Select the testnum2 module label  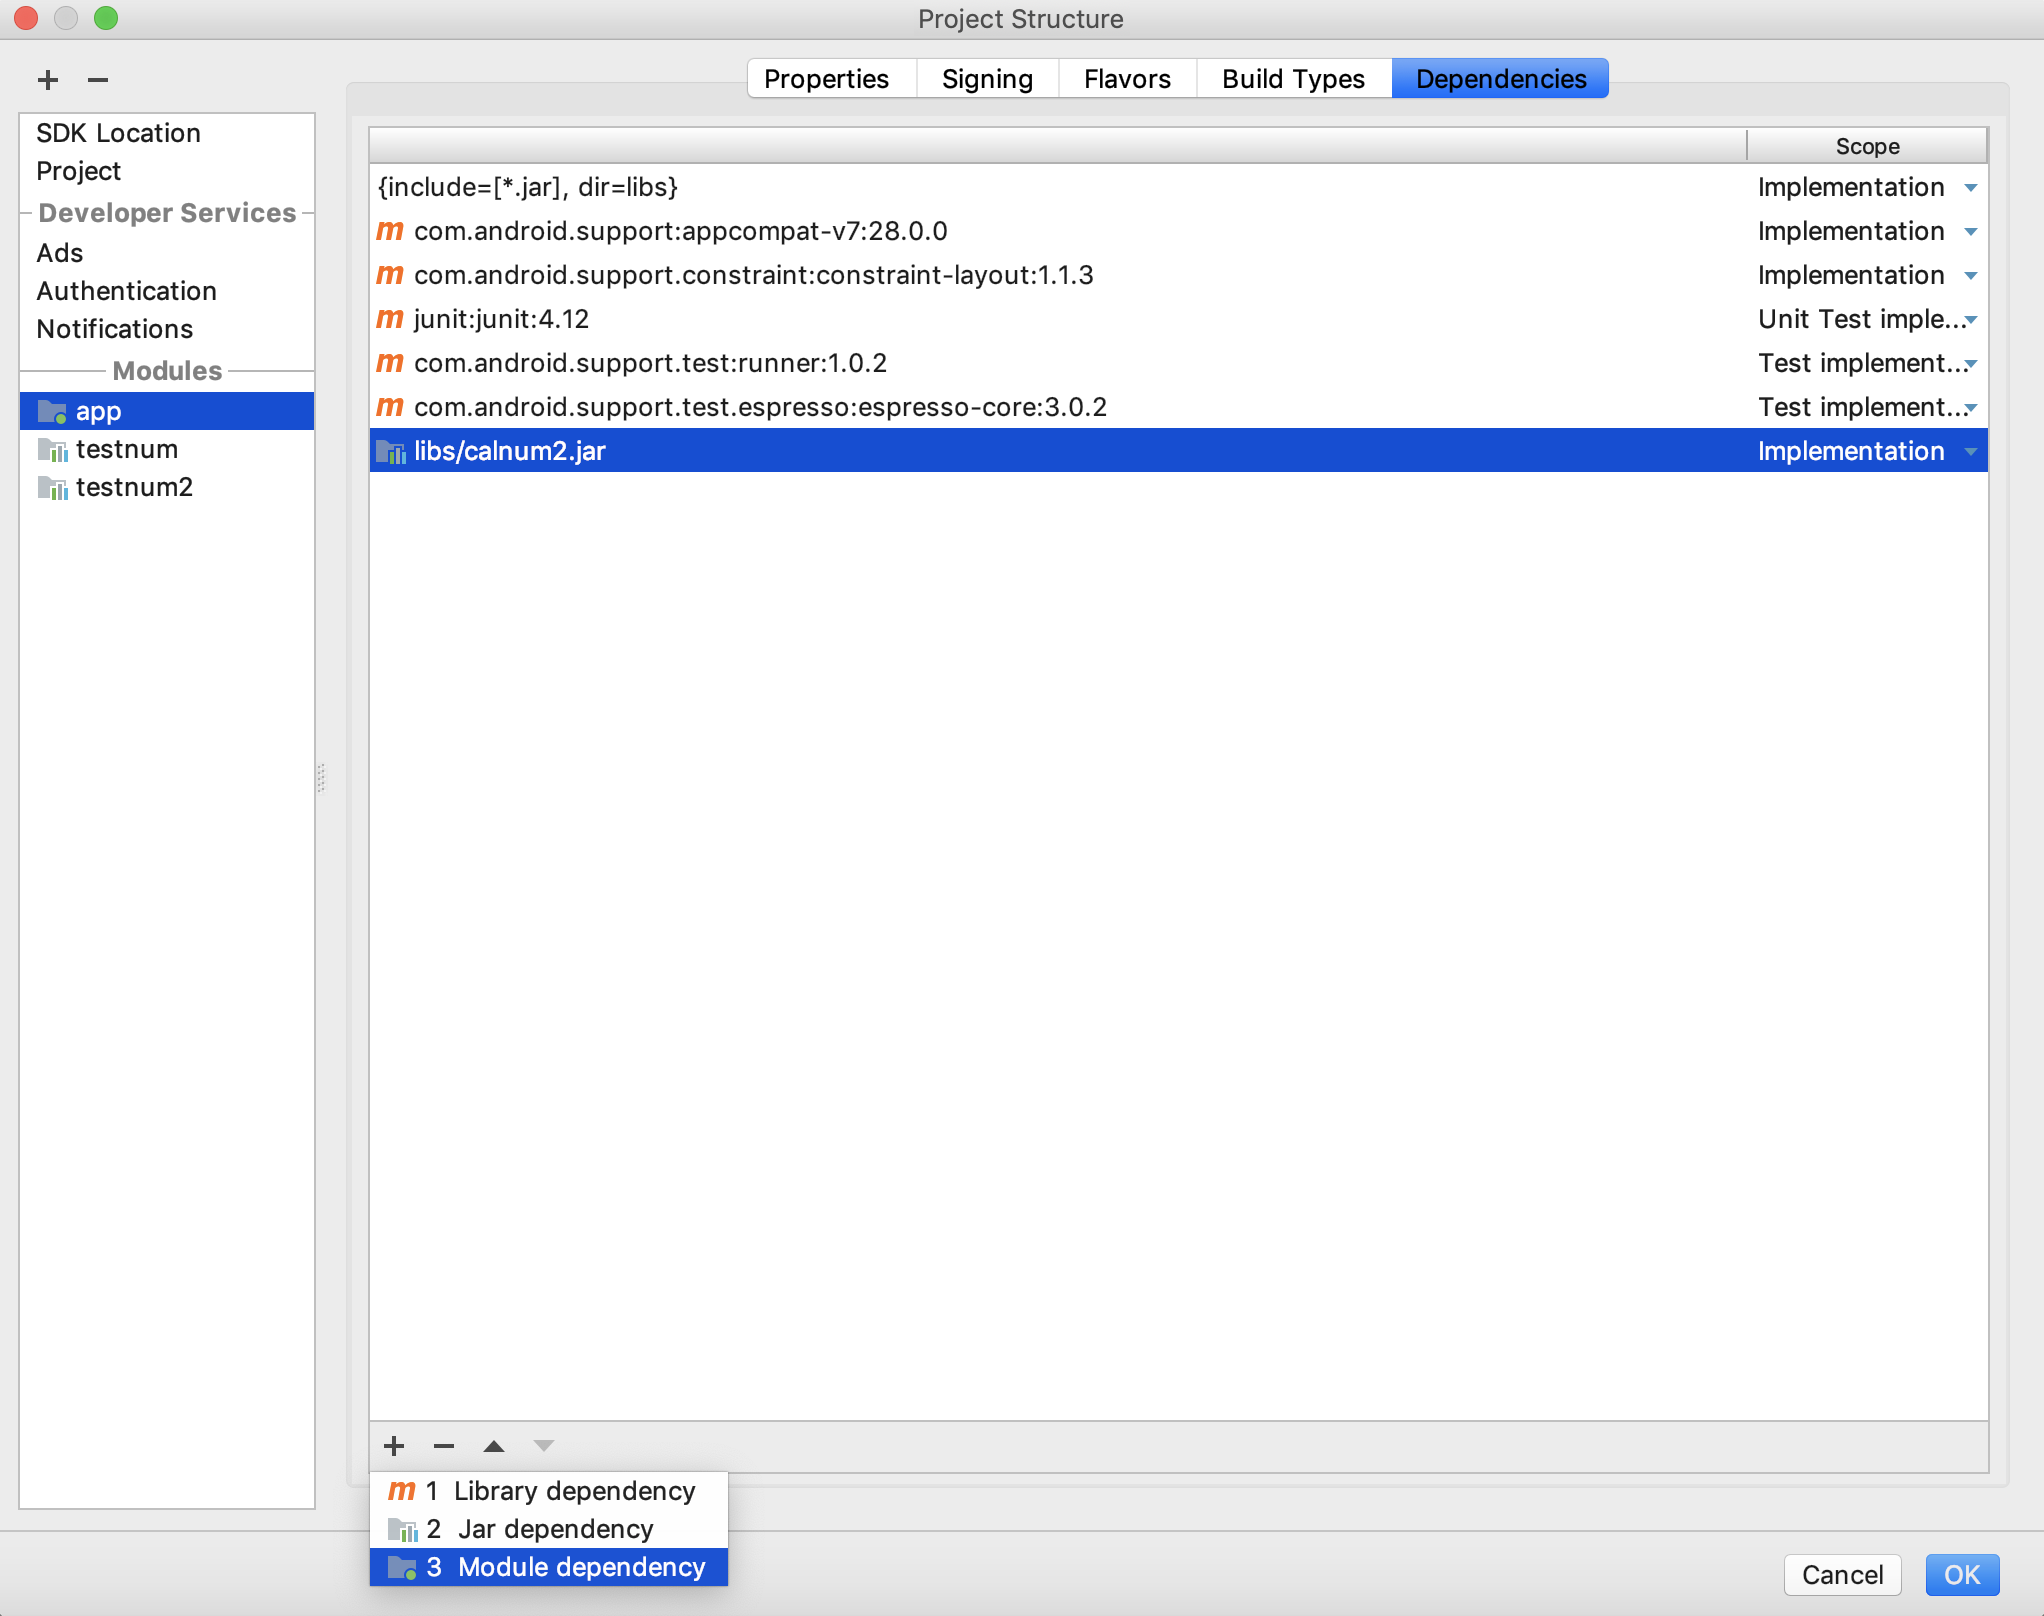click(134, 487)
